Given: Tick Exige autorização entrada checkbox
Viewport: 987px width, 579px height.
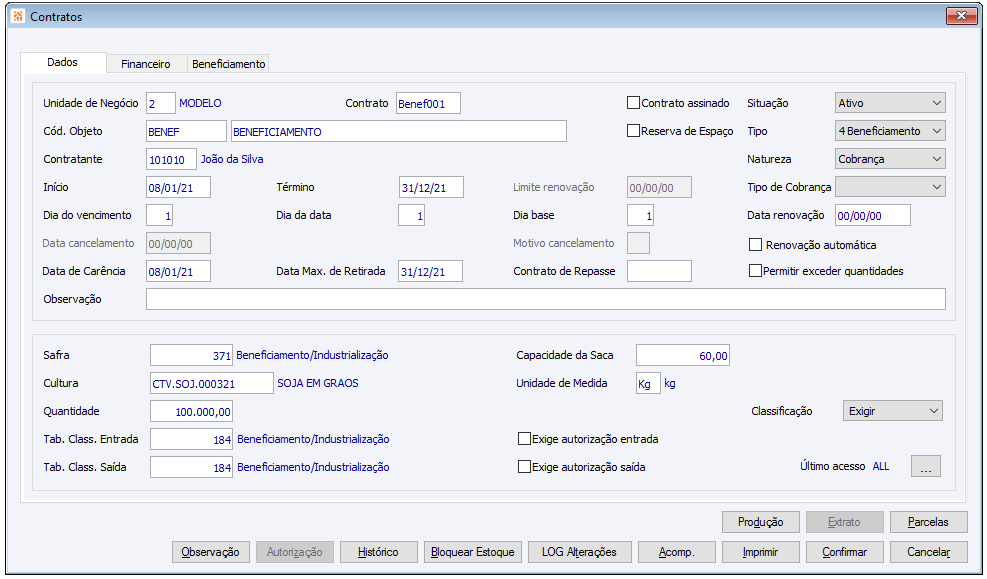Looking at the screenshot, I should coord(524,439).
